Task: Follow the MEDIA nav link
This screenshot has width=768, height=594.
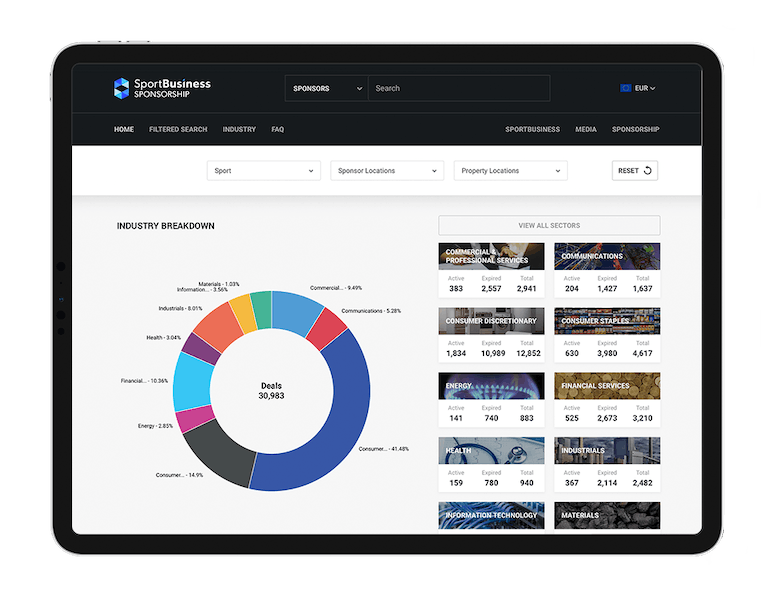Action: [586, 129]
